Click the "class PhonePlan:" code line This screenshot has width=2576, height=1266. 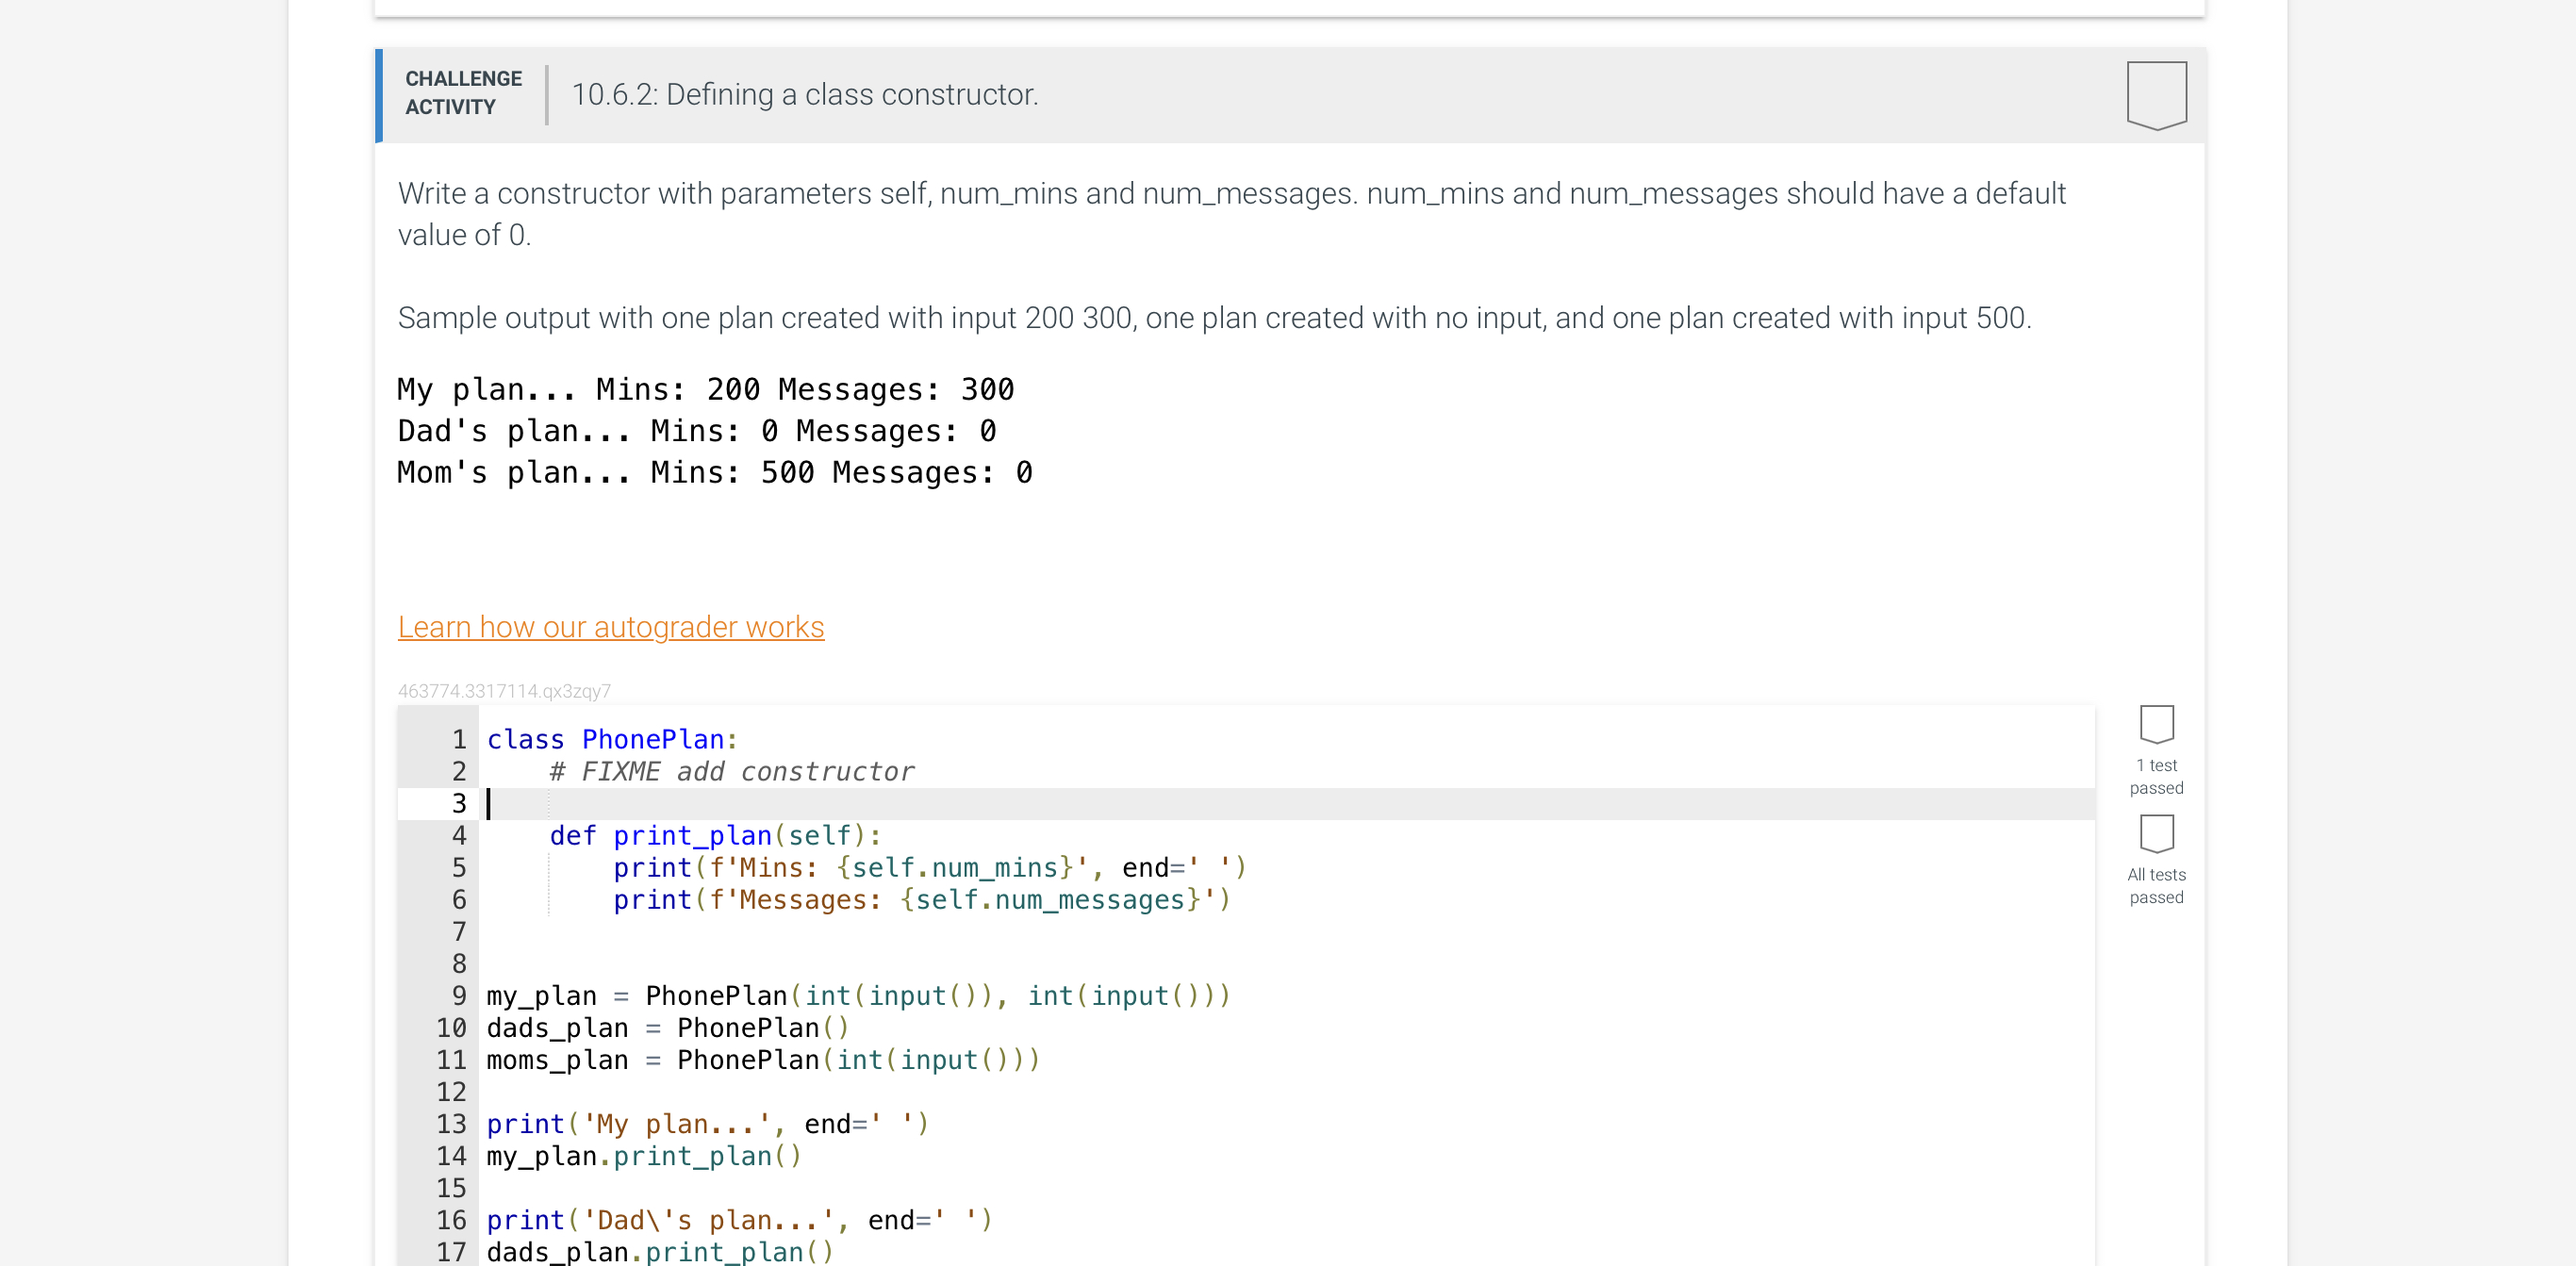612,740
